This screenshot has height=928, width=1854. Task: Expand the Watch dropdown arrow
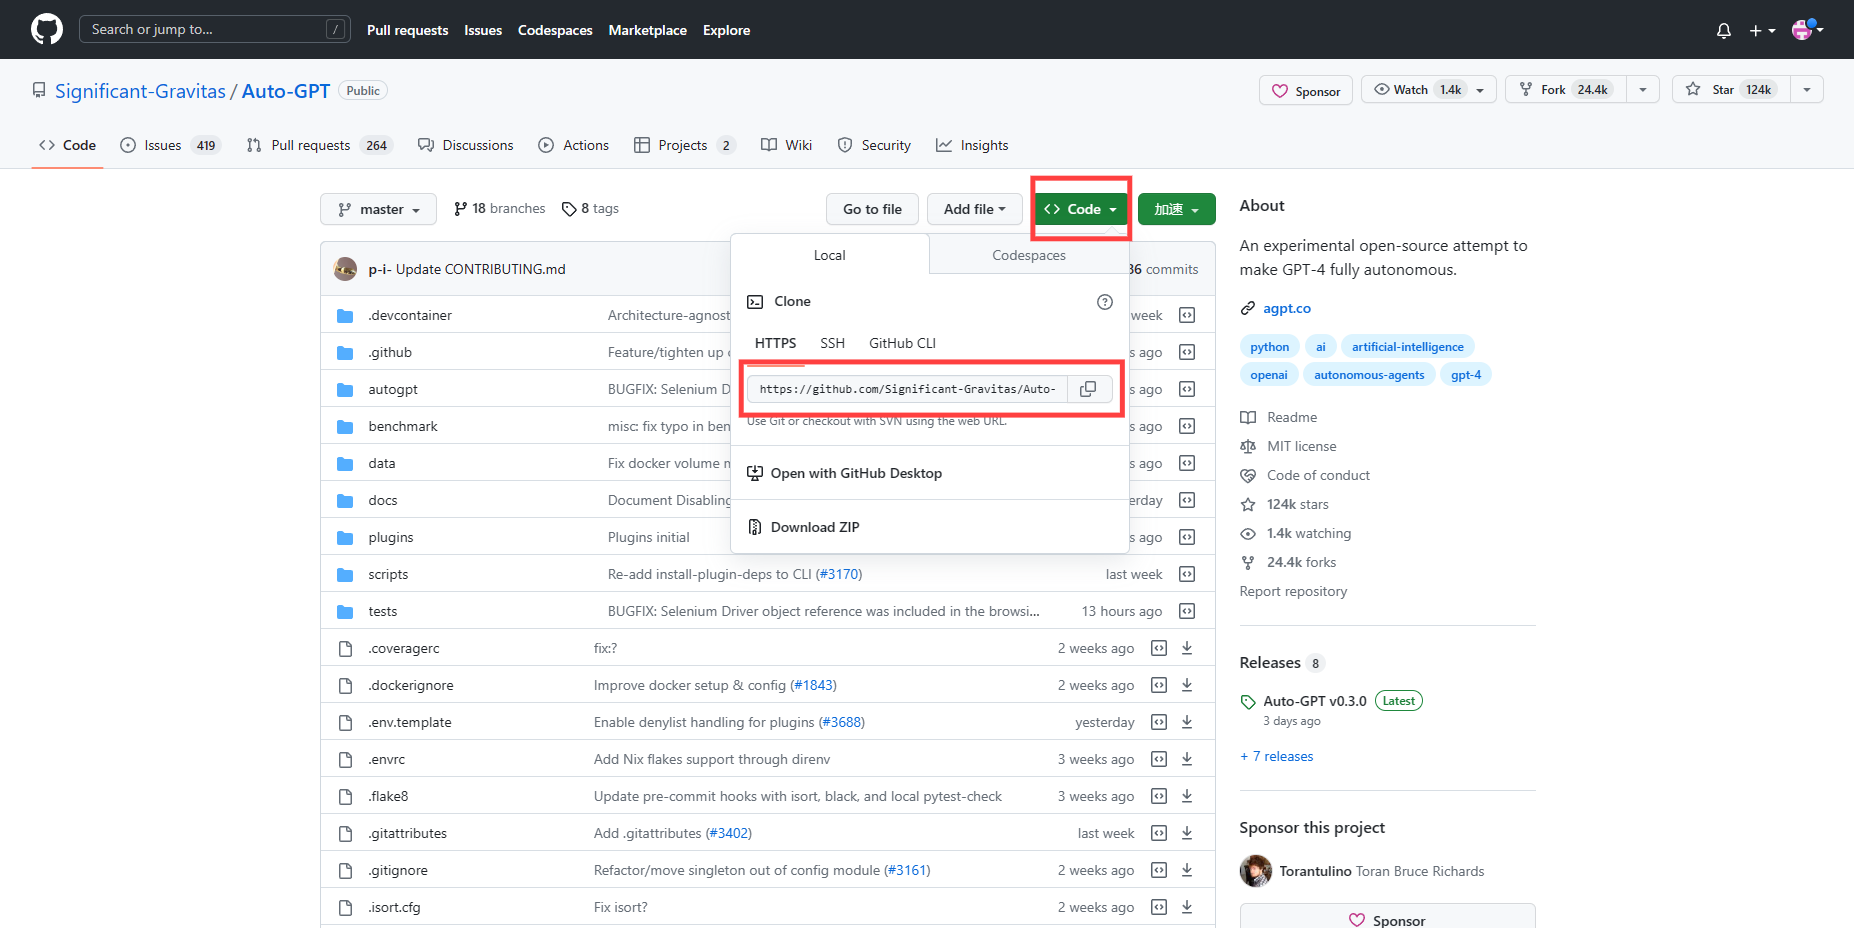(x=1481, y=90)
